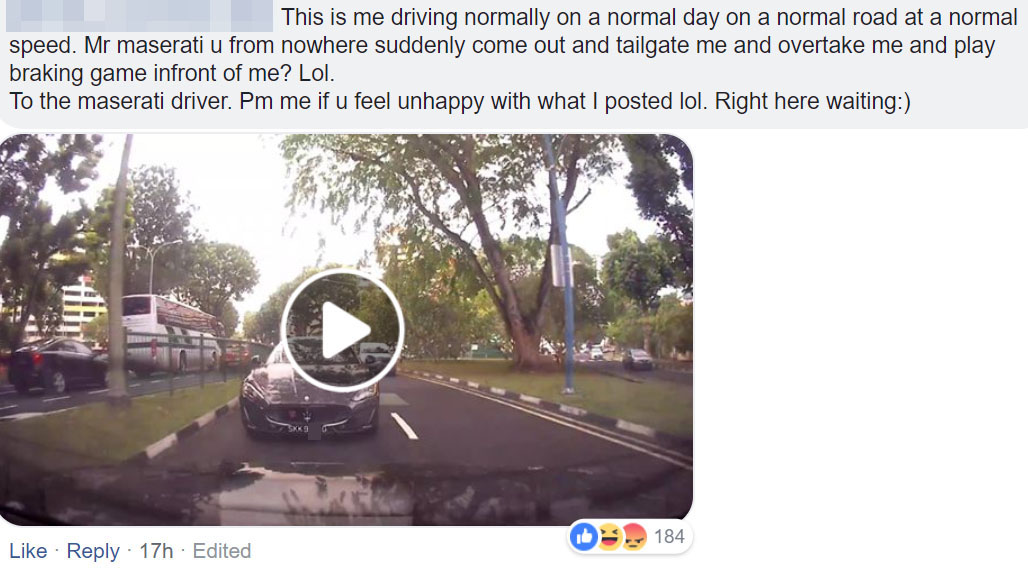Open the 184 reactions count list

coord(669,537)
